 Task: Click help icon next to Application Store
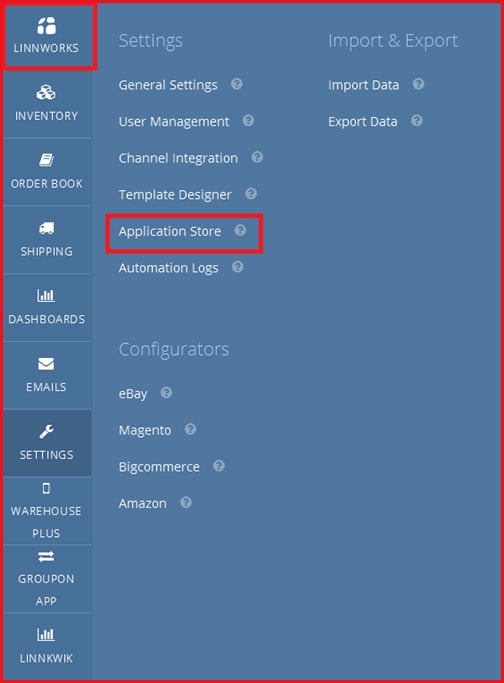[240, 230]
